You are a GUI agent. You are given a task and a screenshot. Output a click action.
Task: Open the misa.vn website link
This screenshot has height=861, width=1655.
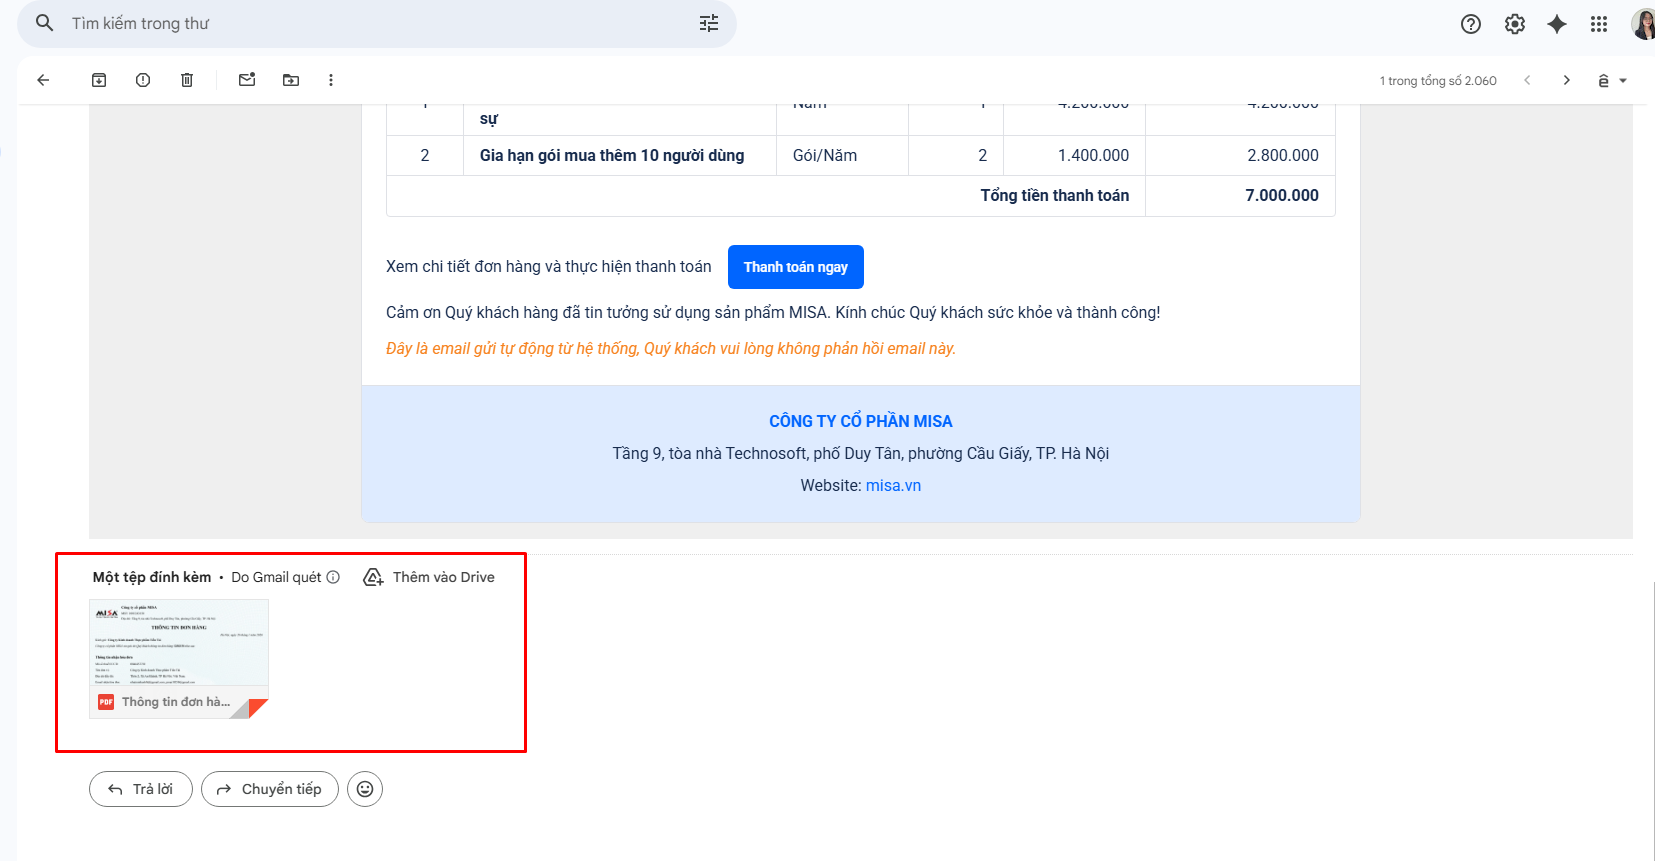point(893,486)
